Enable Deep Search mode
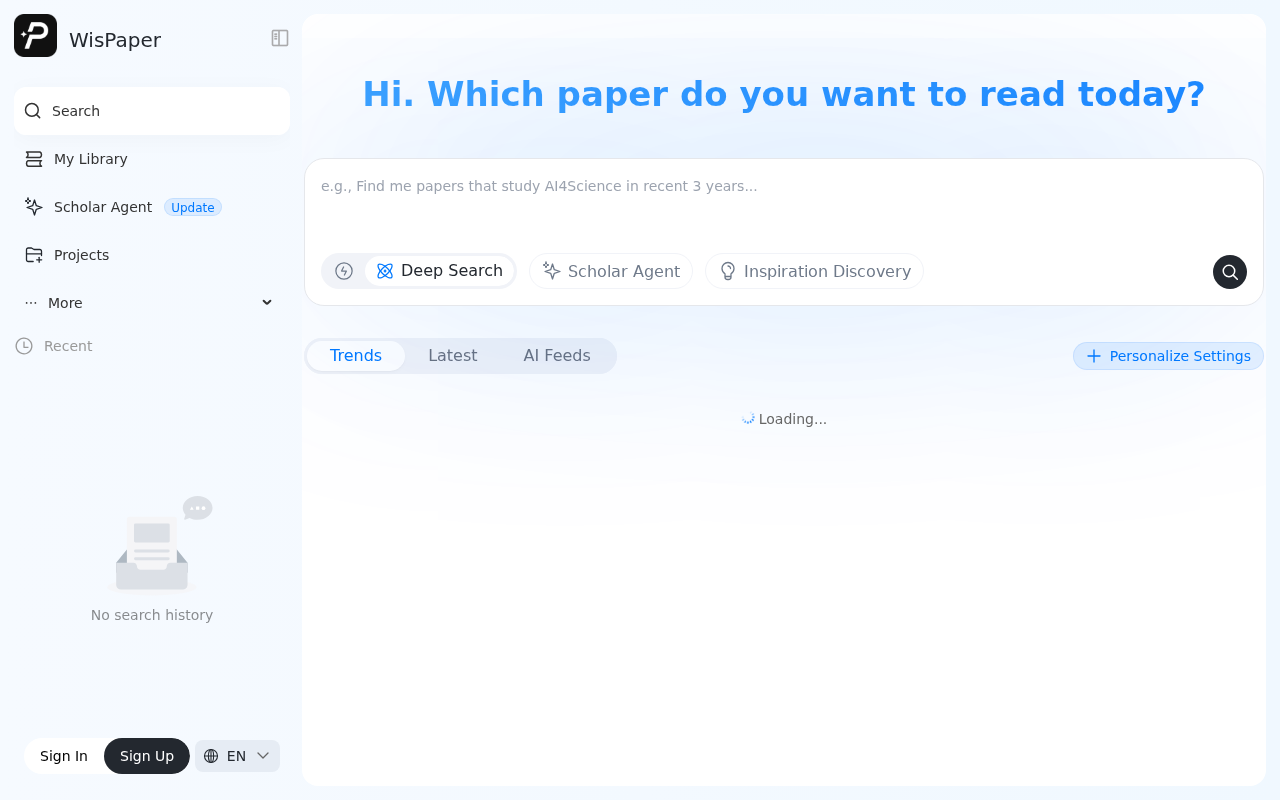This screenshot has width=1280, height=800. (x=440, y=271)
